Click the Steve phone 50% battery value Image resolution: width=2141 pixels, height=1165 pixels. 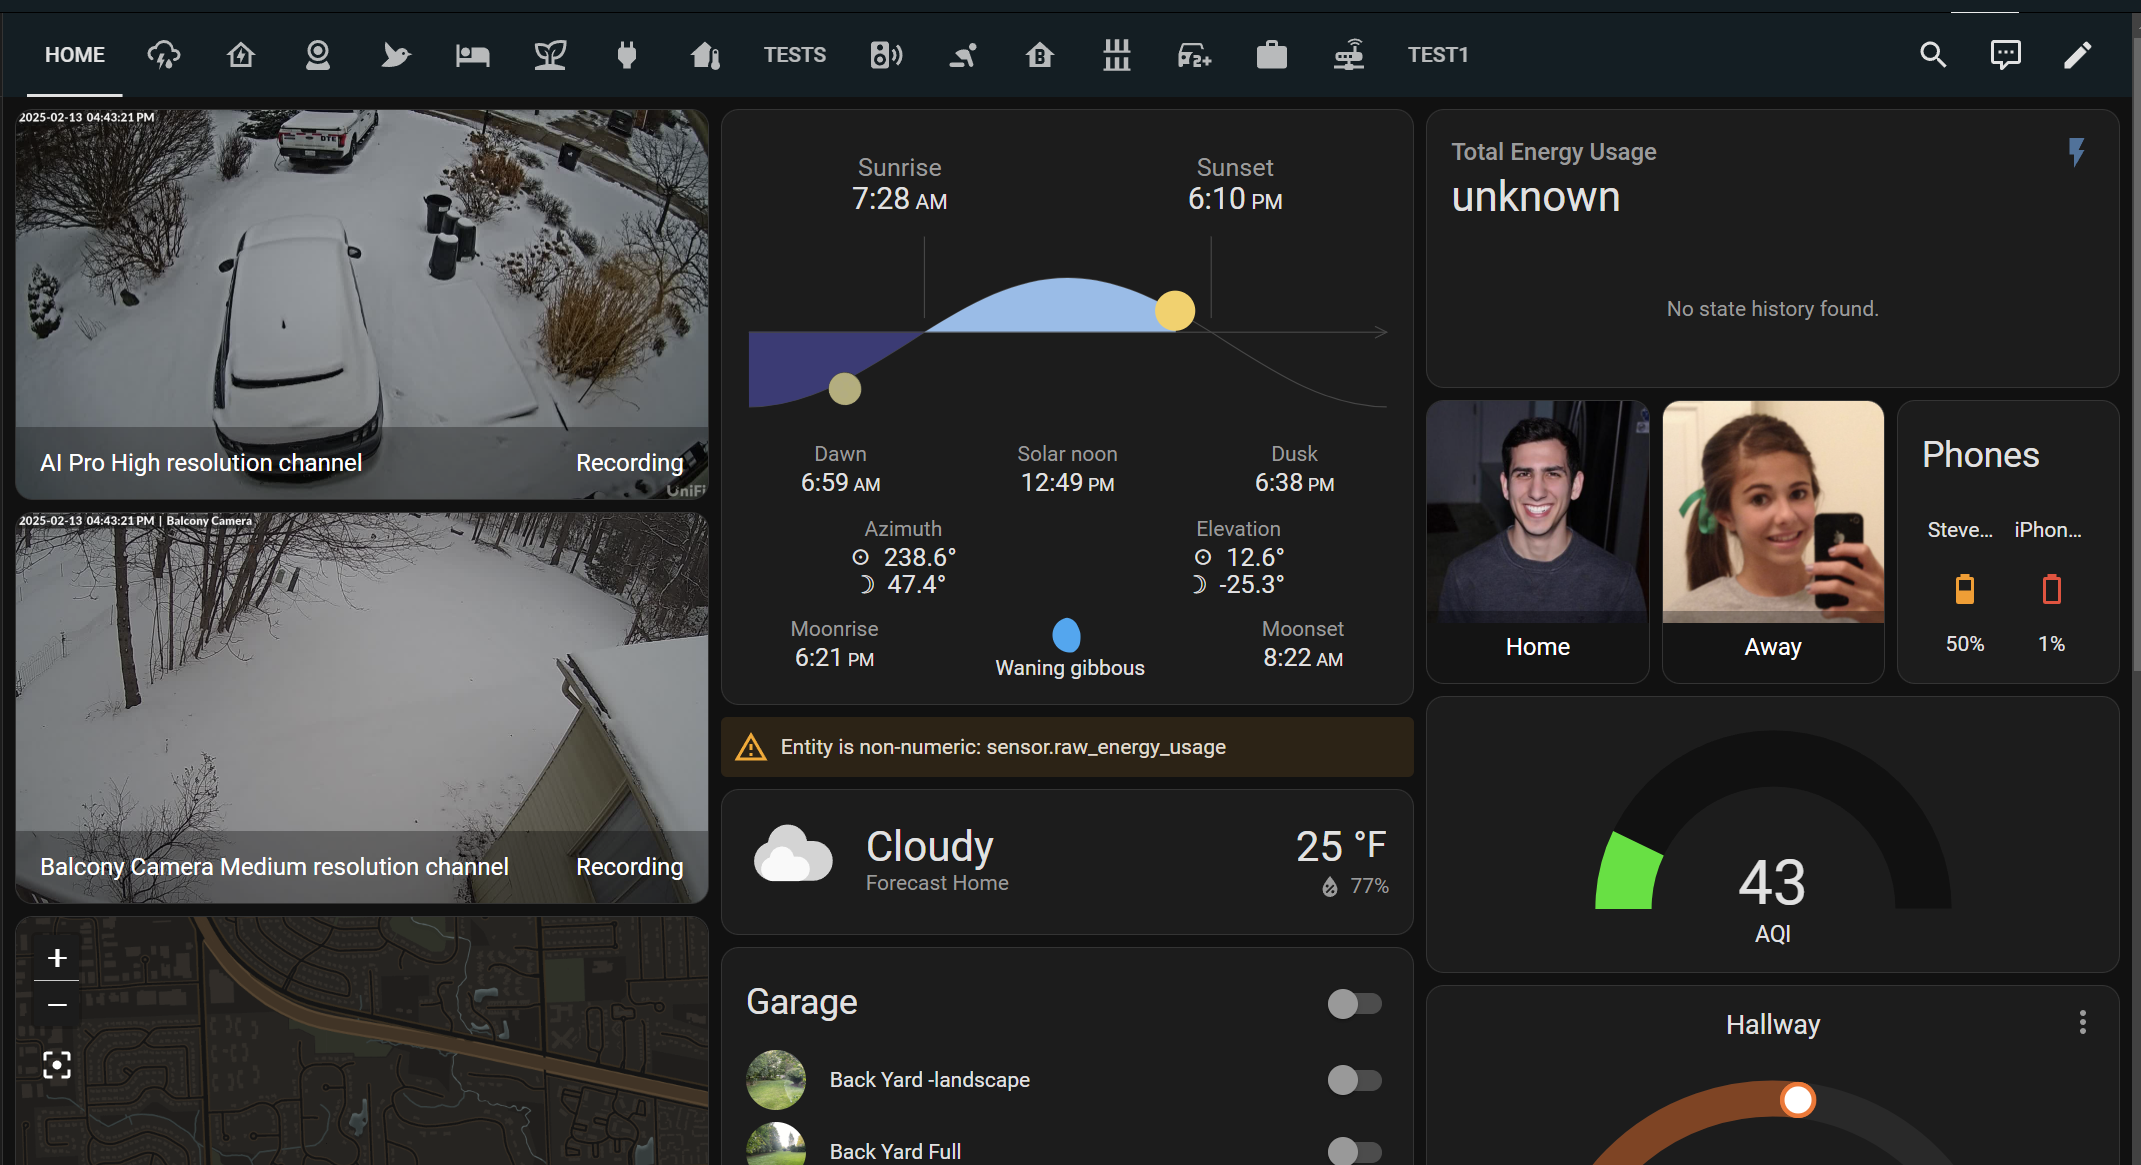click(x=1965, y=644)
